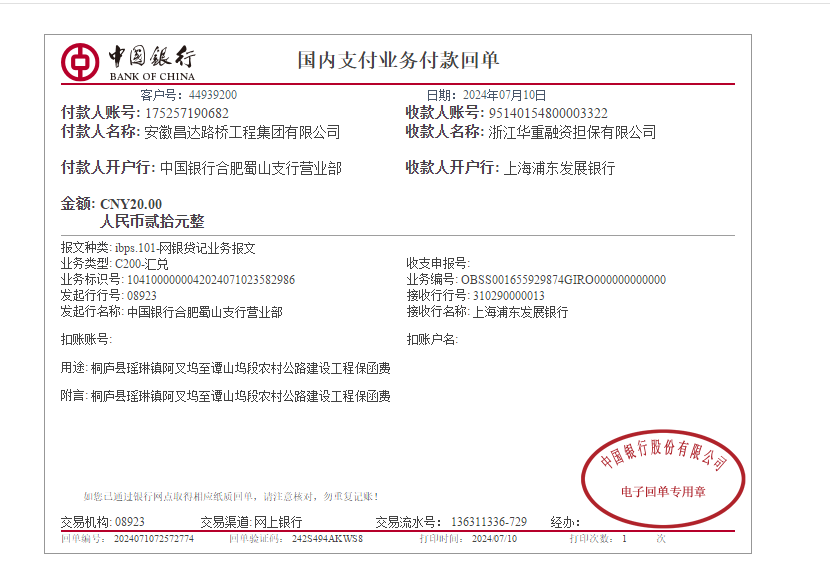Click payer name 安徽昌达路桥工程集团有限公司

pyautogui.click(x=242, y=132)
